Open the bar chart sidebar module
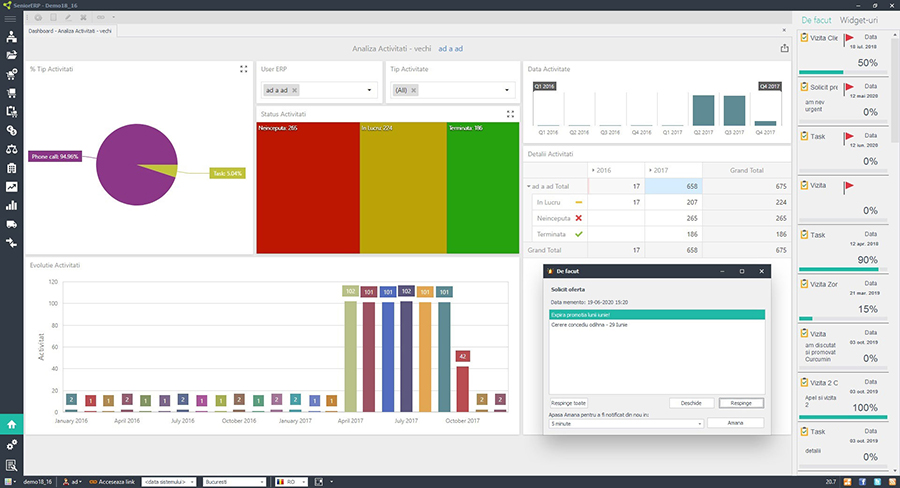This screenshot has height=488, width=900. click(x=11, y=206)
